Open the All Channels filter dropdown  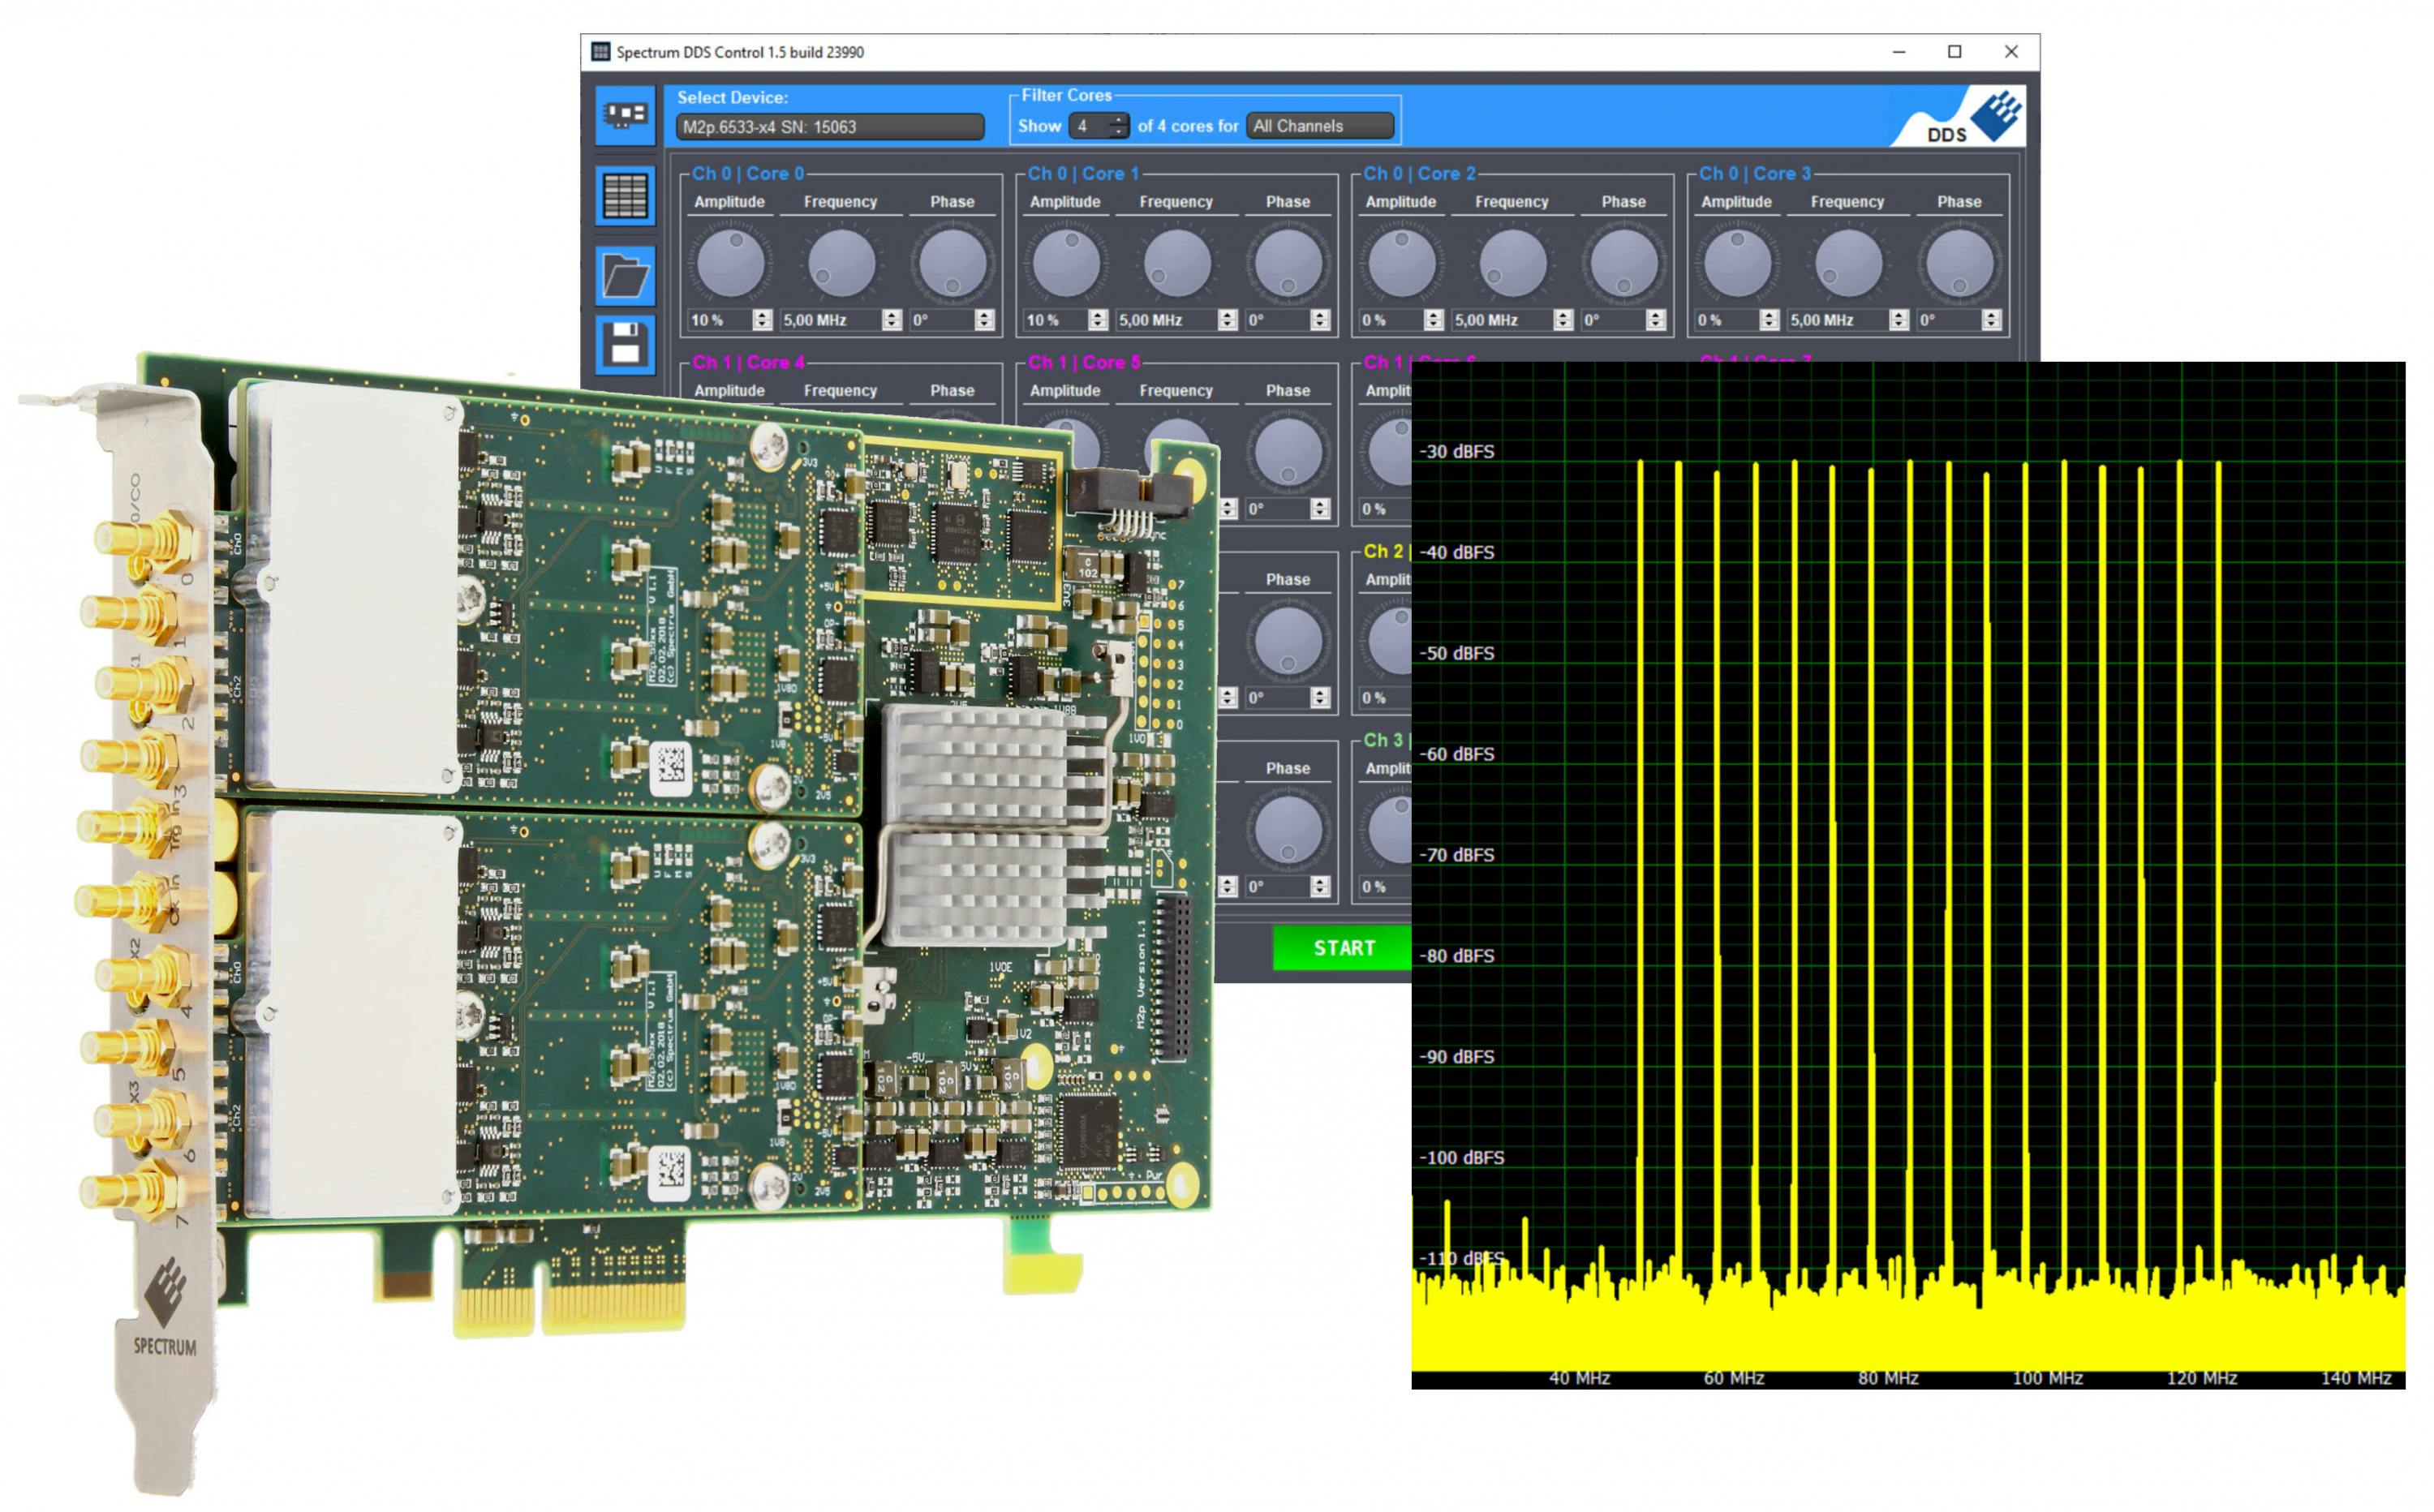[x=1320, y=126]
